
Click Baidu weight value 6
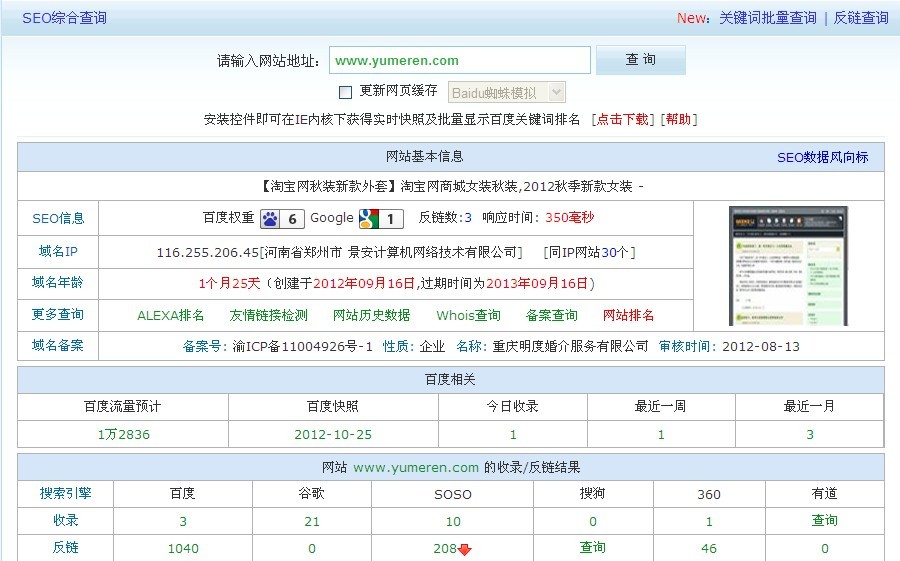(x=293, y=219)
